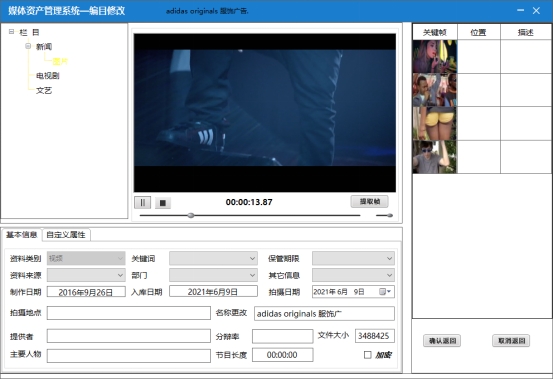Screen dimensions: 553x379
Task: Click the 提取帧 extract frame button
Action: [x=370, y=202]
